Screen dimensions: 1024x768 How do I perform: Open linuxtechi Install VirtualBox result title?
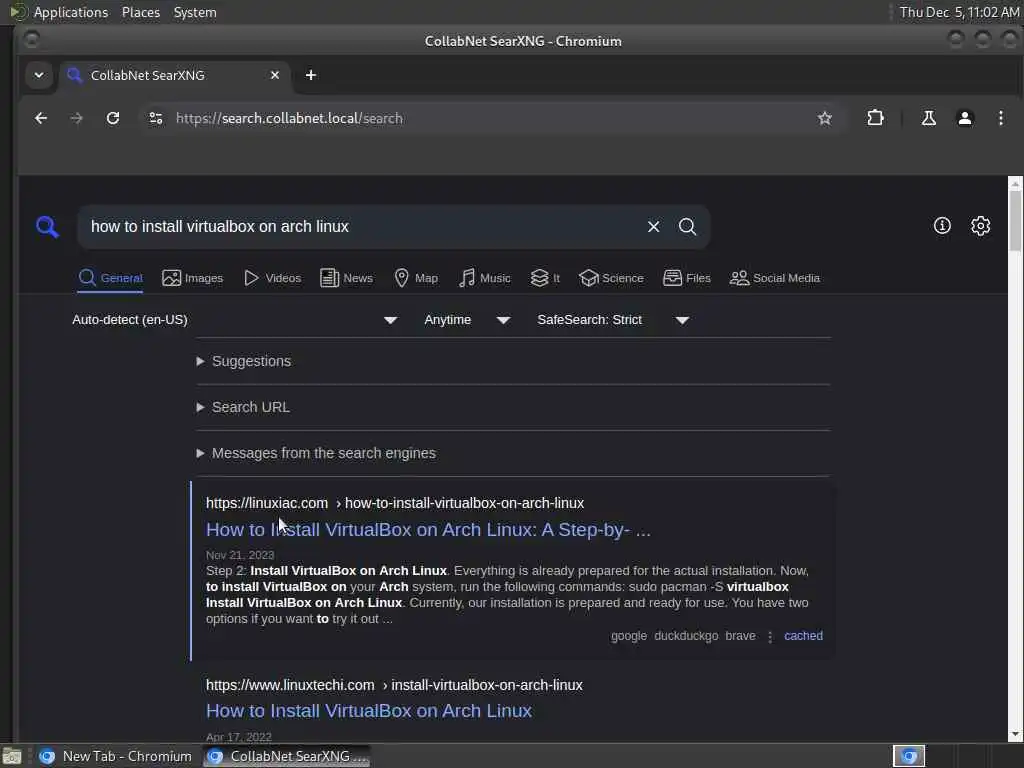[369, 711]
